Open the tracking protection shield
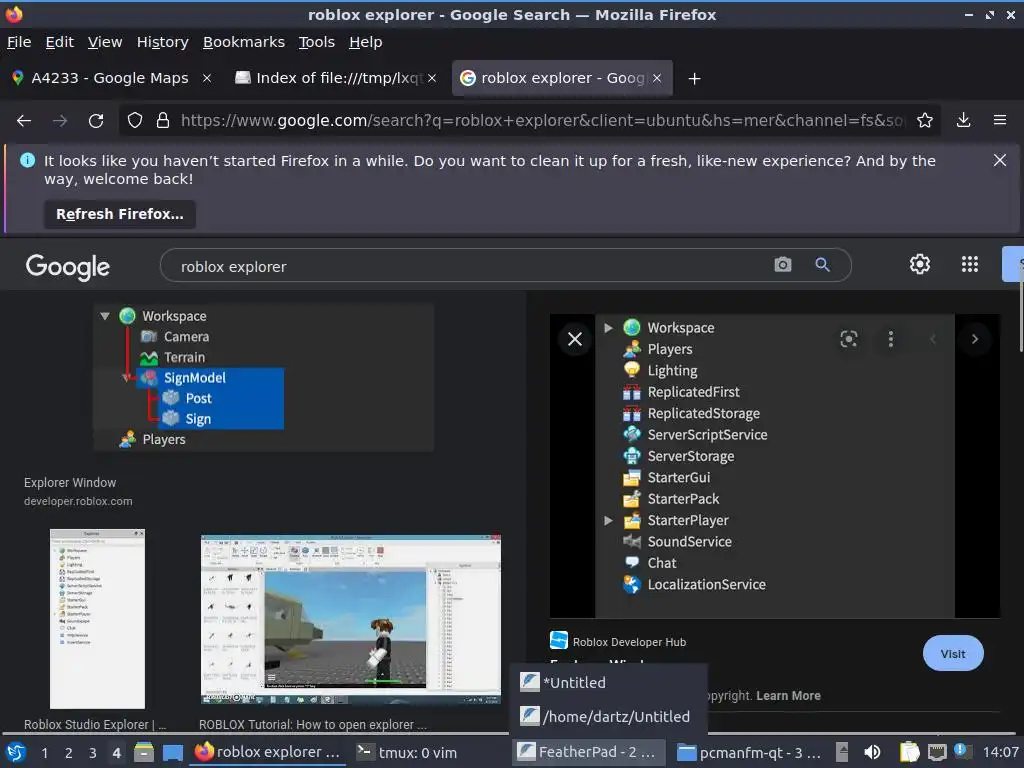 (x=135, y=120)
